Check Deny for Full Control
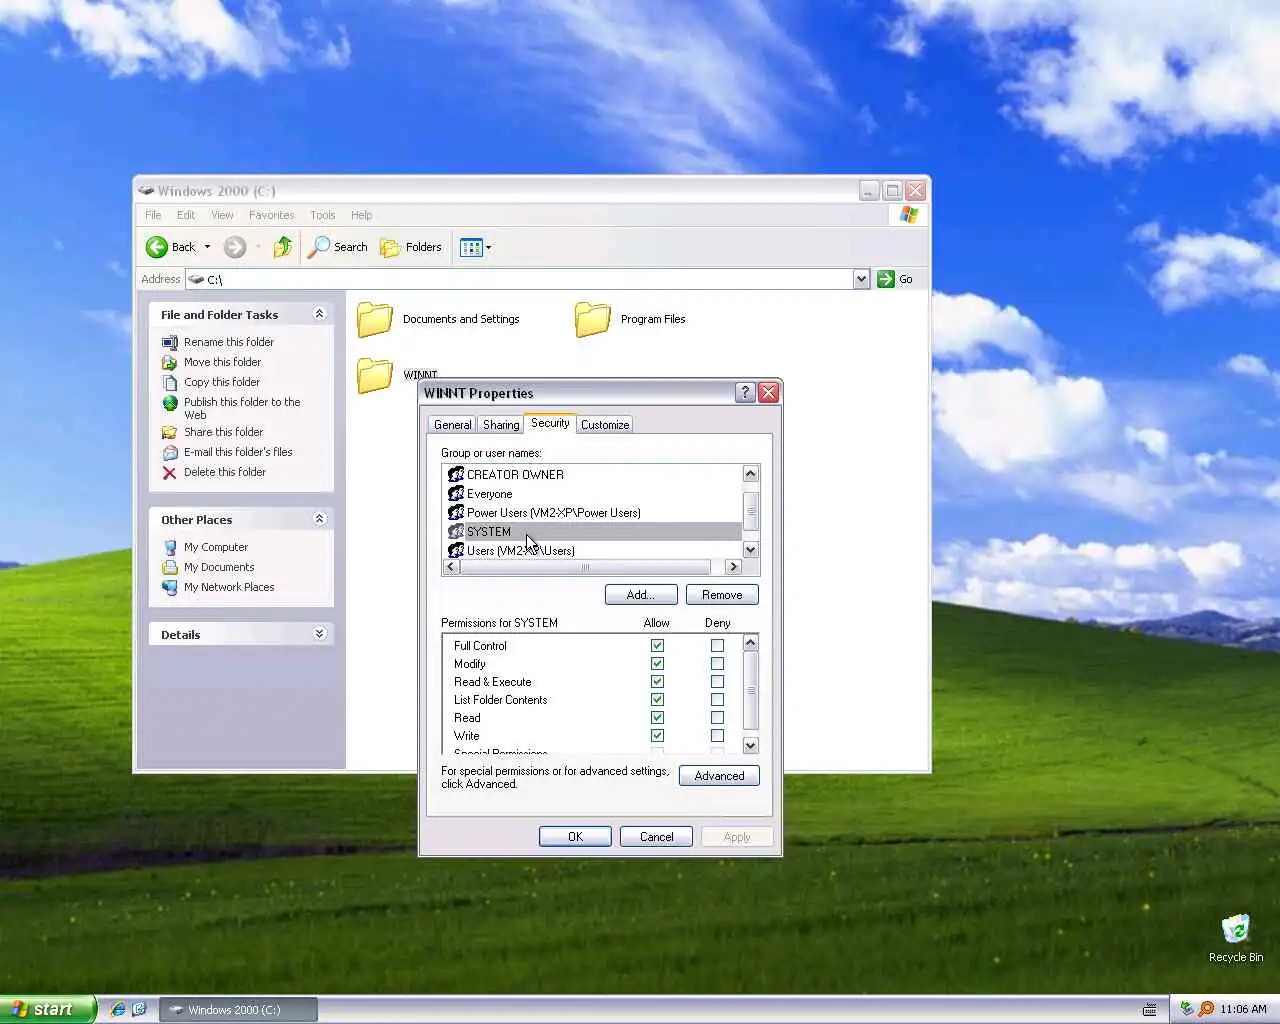This screenshot has width=1280, height=1024. (717, 646)
